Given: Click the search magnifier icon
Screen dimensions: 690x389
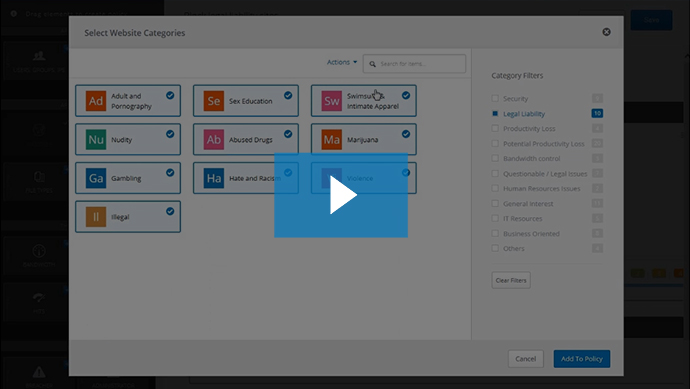Looking at the screenshot, I should pyautogui.click(x=372, y=64).
